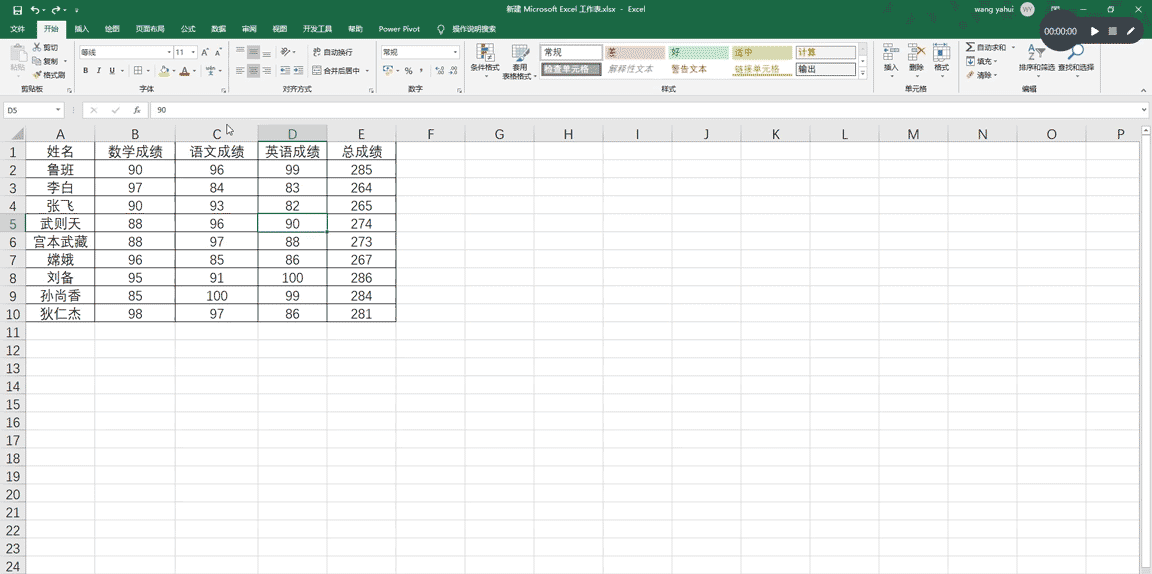Screen dimensions: 1152x574
Task: Open the font size dropdown
Action: (x=194, y=52)
